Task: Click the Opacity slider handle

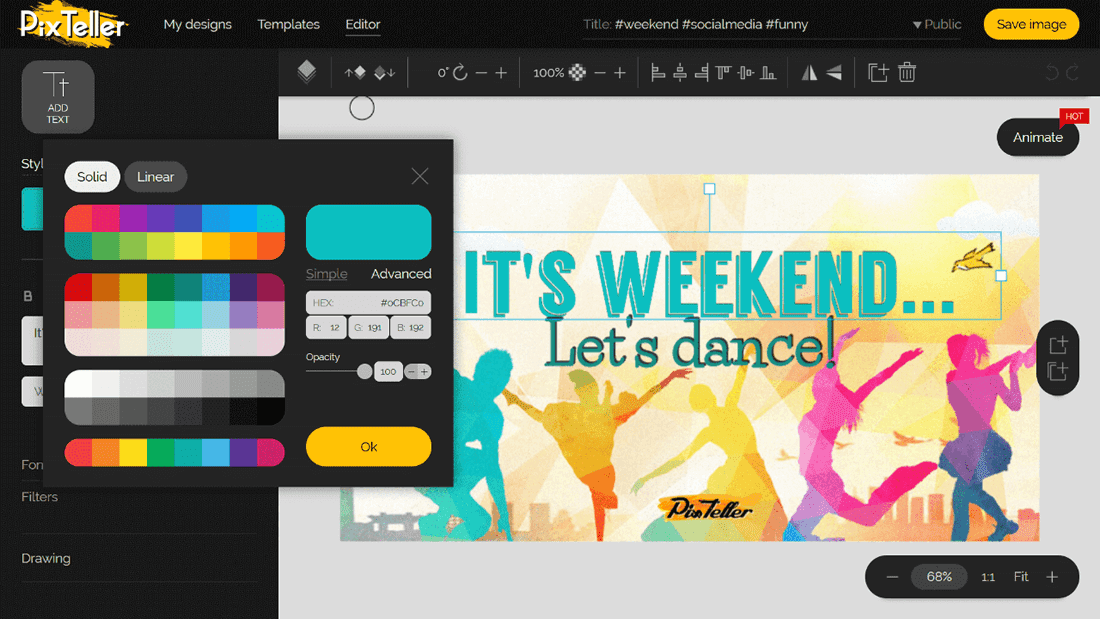Action: [364, 371]
